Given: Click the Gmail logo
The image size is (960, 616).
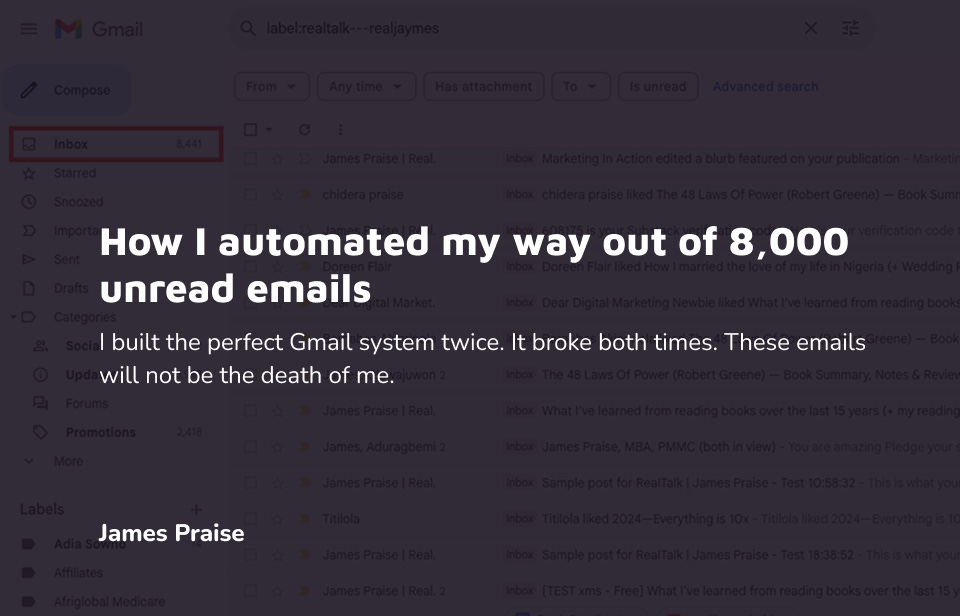Looking at the screenshot, I should click(x=99, y=29).
